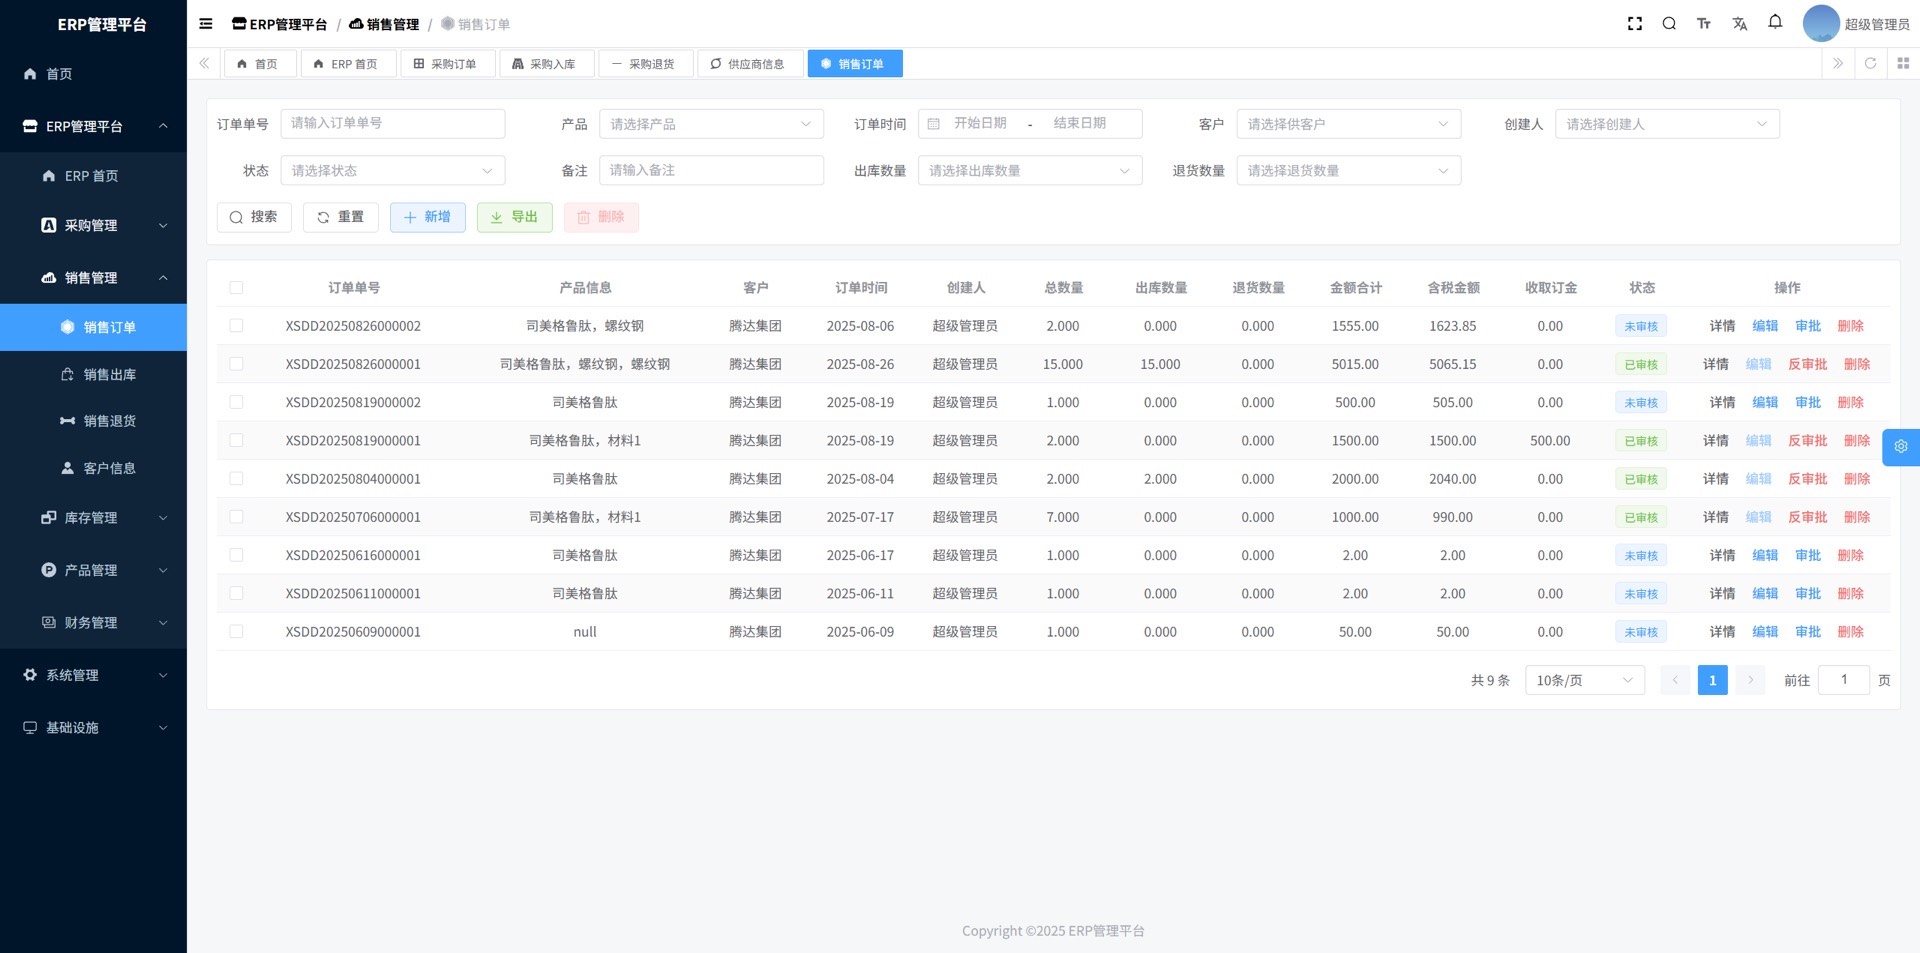This screenshot has width=1920, height=953.
Task: Switch to the 采购订单 tab
Action: 446,64
